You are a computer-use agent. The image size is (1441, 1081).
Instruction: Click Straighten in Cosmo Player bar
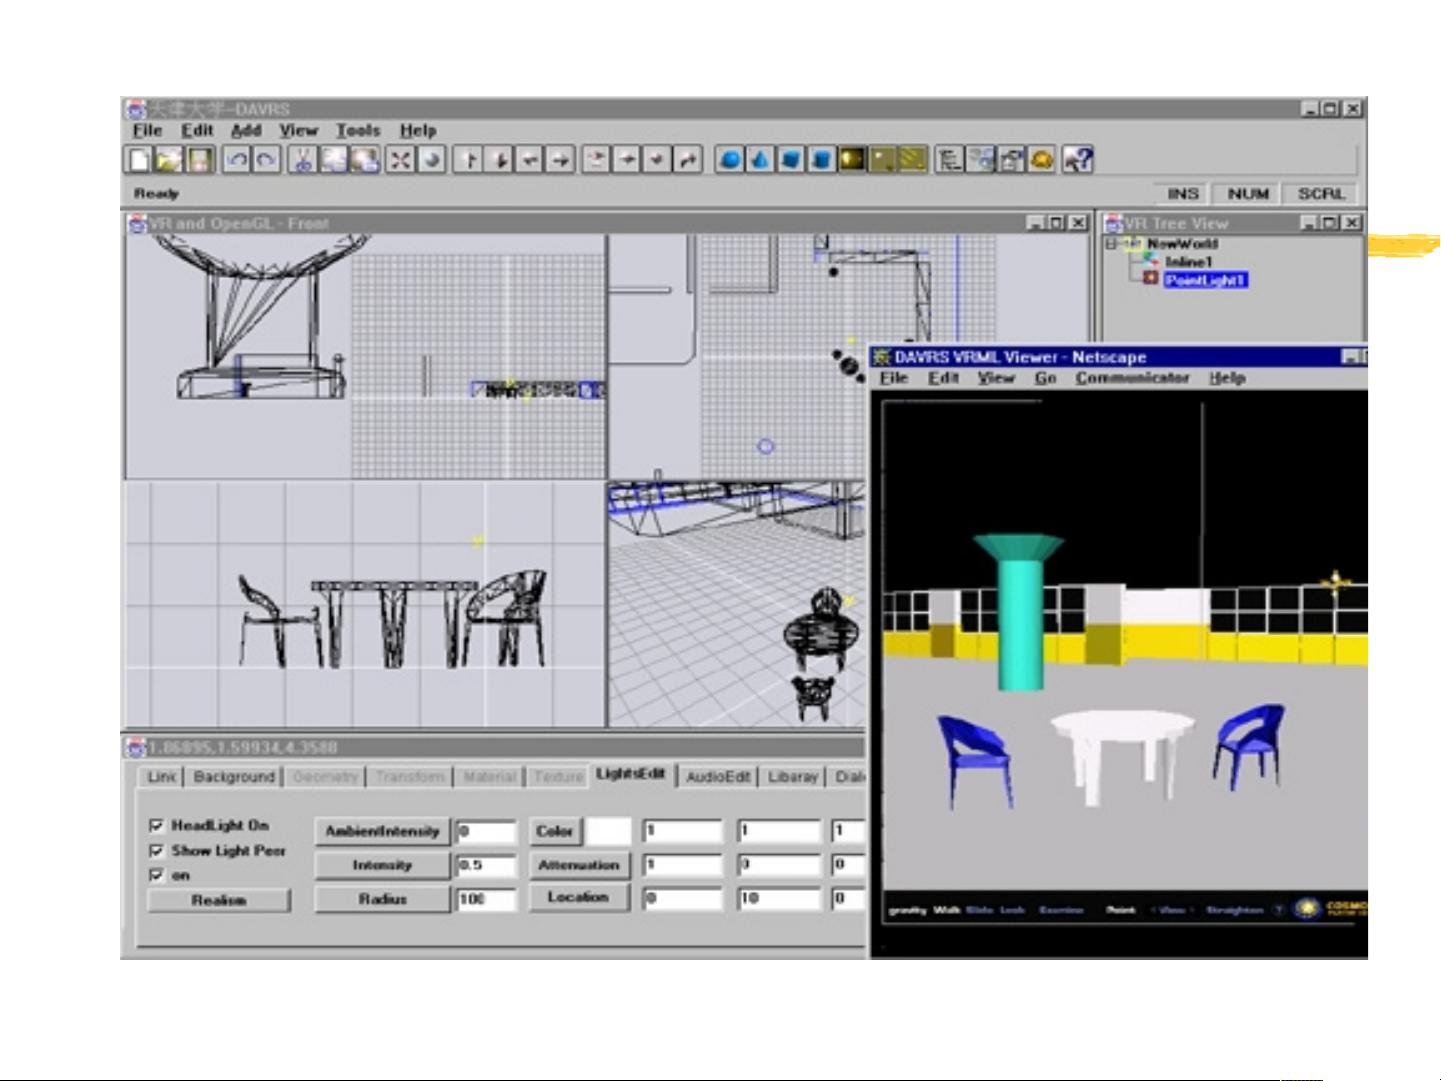click(1234, 910)
